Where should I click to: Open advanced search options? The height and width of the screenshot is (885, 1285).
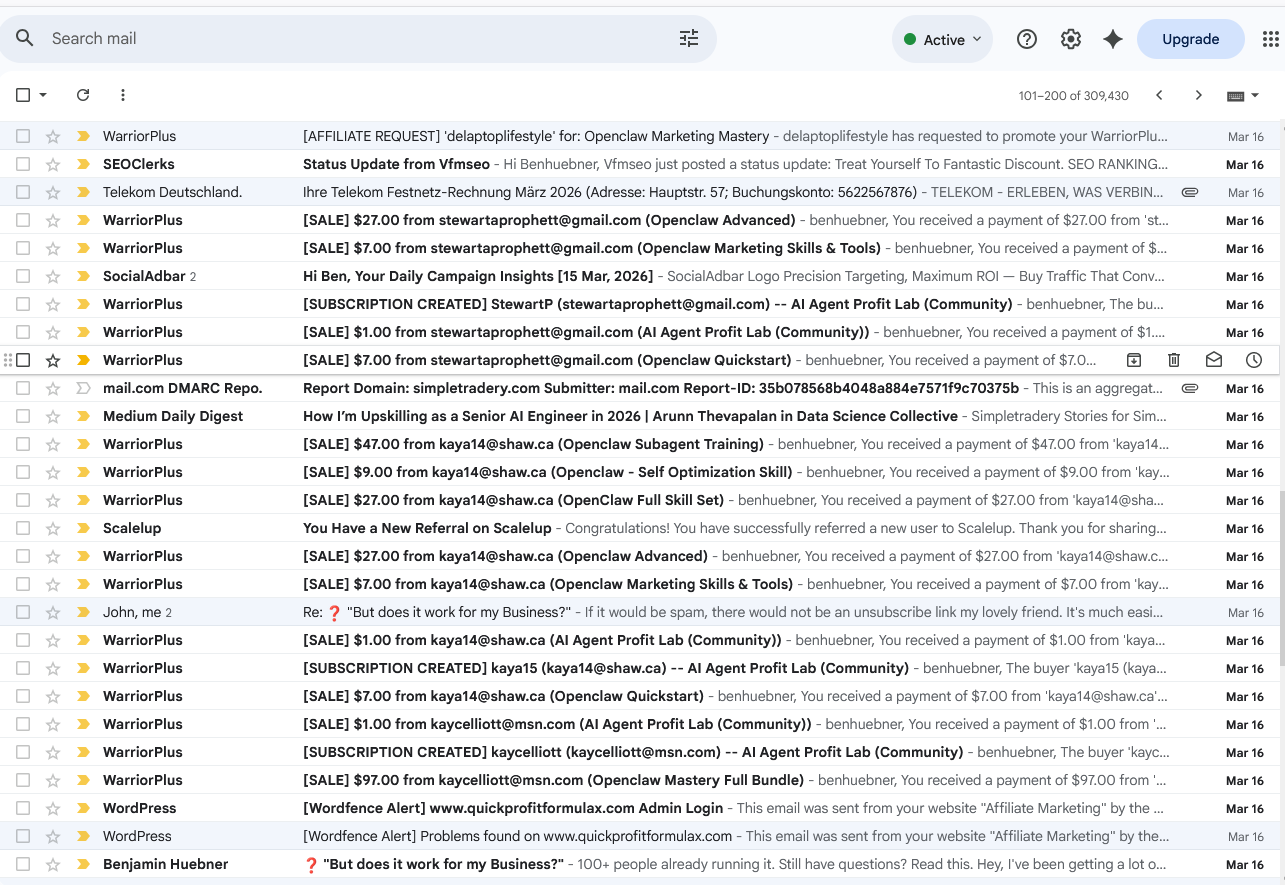tap(688, 37)
